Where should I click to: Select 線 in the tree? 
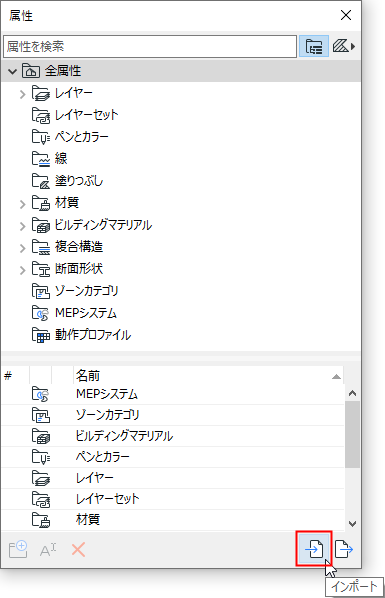click(x=61, y=159)
